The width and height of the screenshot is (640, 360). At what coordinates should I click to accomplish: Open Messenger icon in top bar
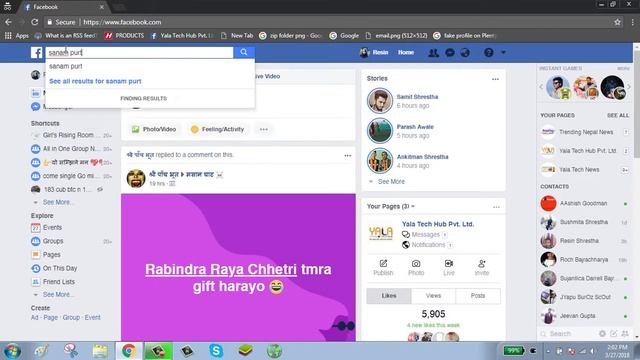(x=450, y=53)
